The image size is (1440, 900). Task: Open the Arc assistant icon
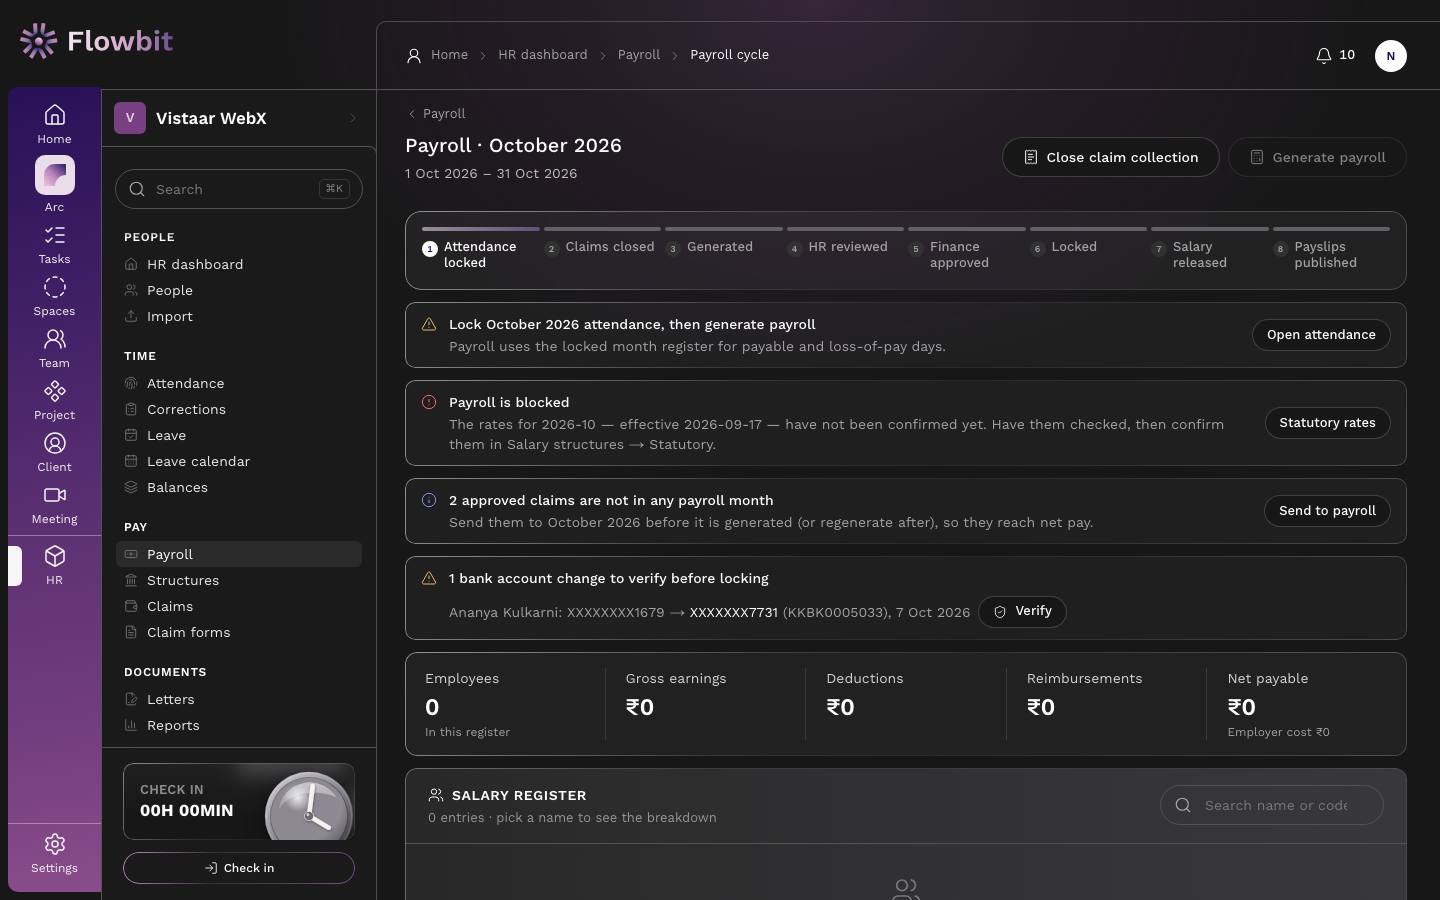pos(55,175)
